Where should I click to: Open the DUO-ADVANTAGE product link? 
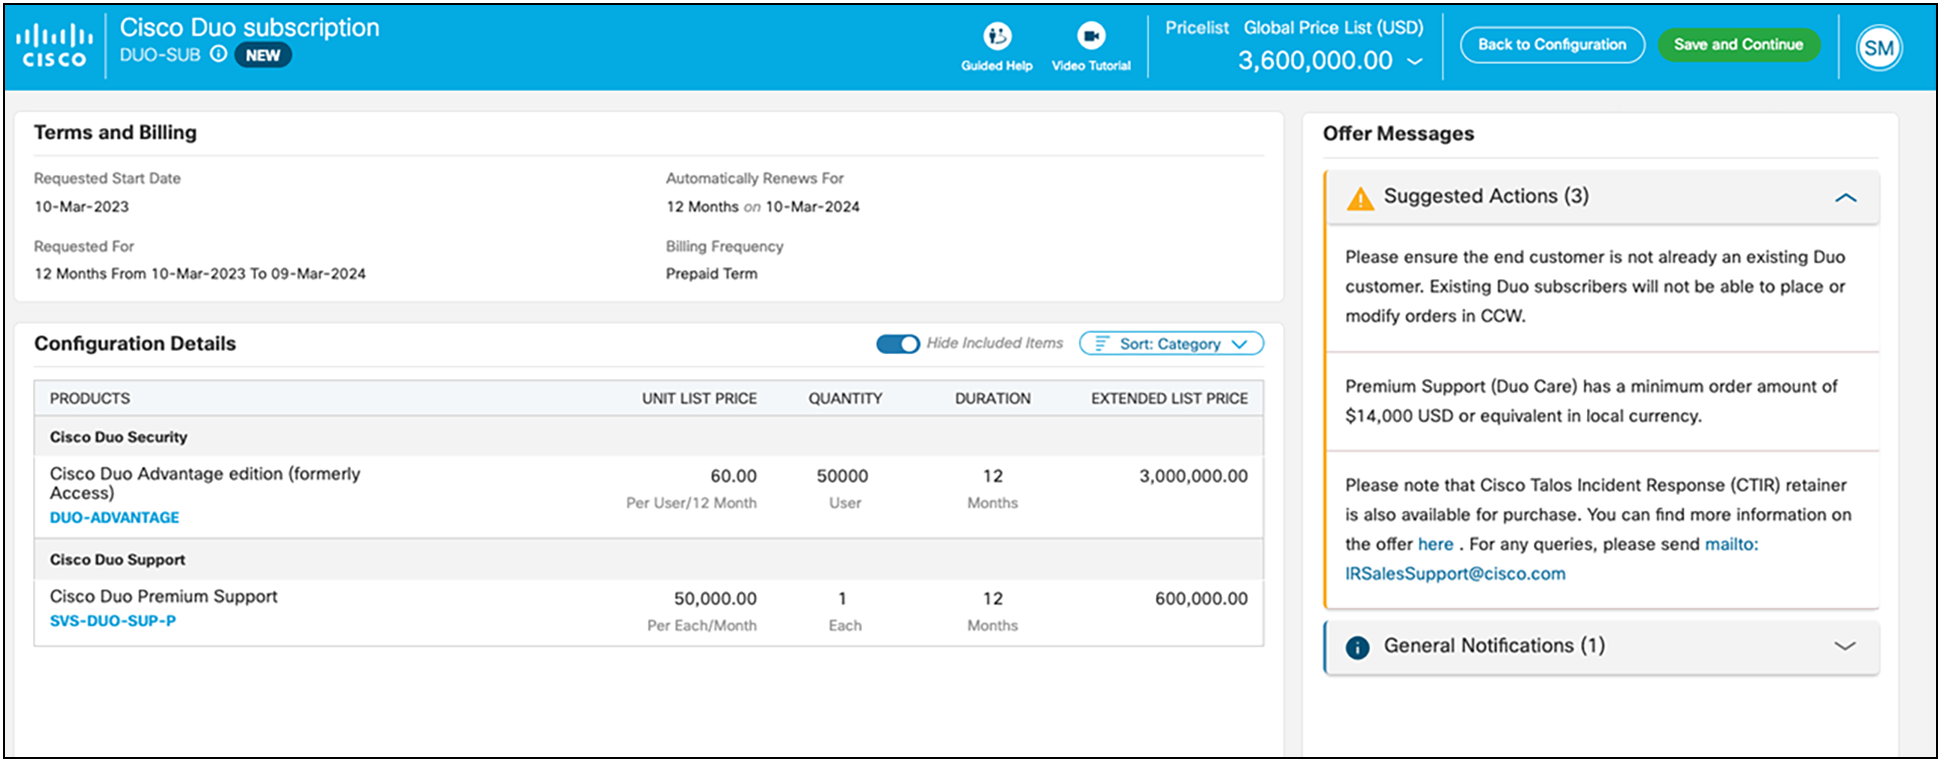(x=115, y=517)
